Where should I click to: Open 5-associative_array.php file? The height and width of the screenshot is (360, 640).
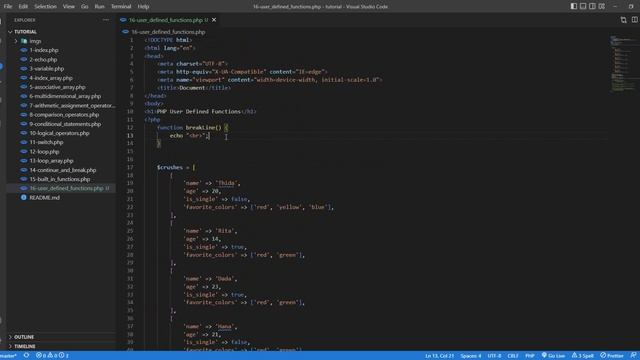[58, 87]
